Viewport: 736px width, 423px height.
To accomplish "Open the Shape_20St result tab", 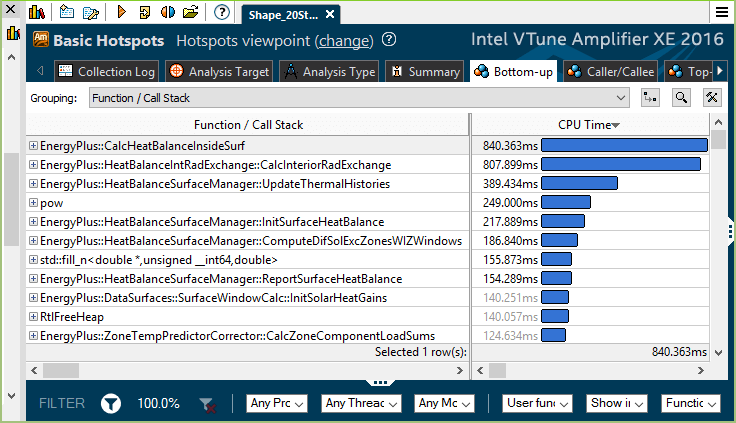I will click(x=291, y=15).
